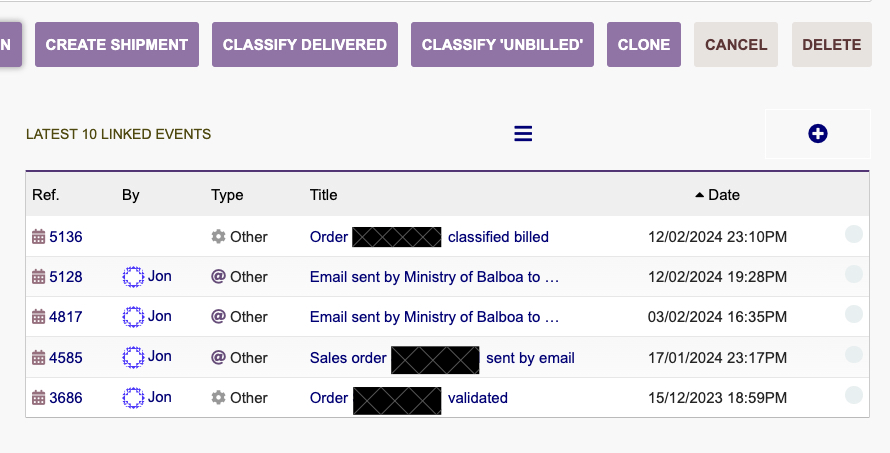Sort the list by Type column header
This screenshot has width=890, height=453.
tap(227, 195)
